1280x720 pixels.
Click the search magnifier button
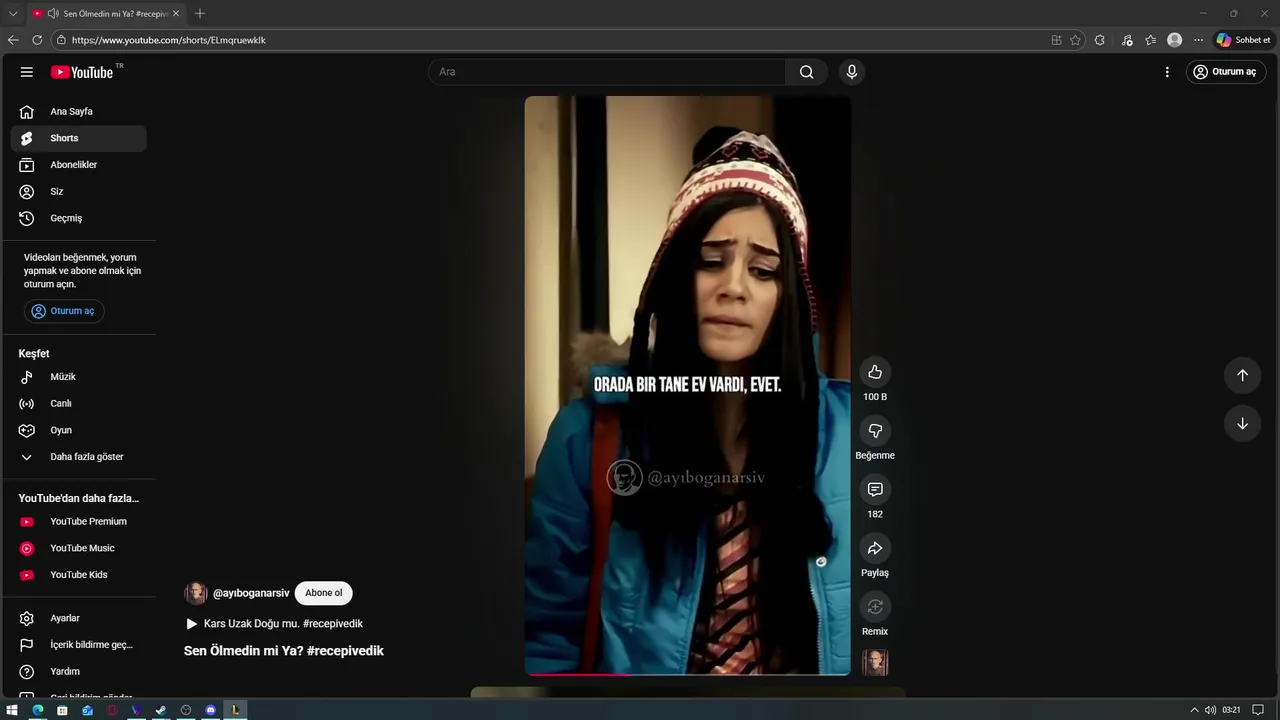tap(807, 72)
